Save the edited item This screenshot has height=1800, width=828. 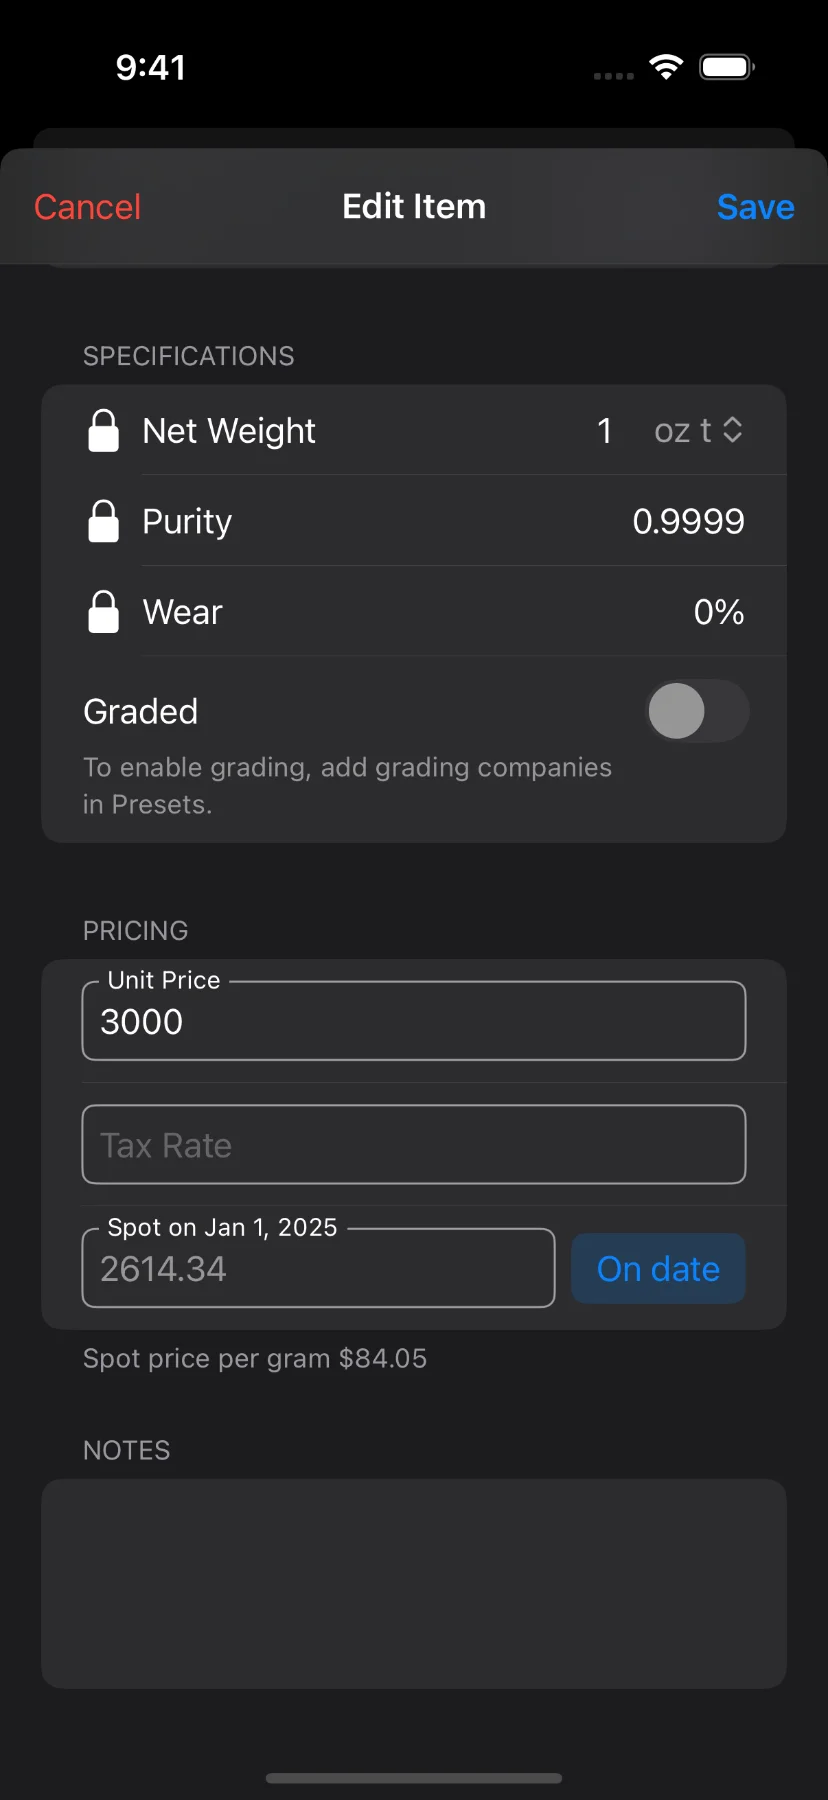755,207
